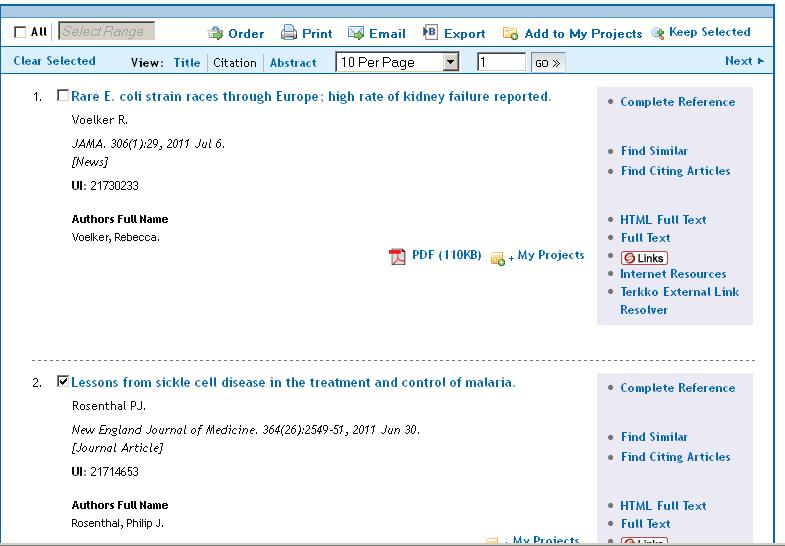The image size is (785, 546).
Task: Click the Order icon in toolbar
Action: [215, 33]
